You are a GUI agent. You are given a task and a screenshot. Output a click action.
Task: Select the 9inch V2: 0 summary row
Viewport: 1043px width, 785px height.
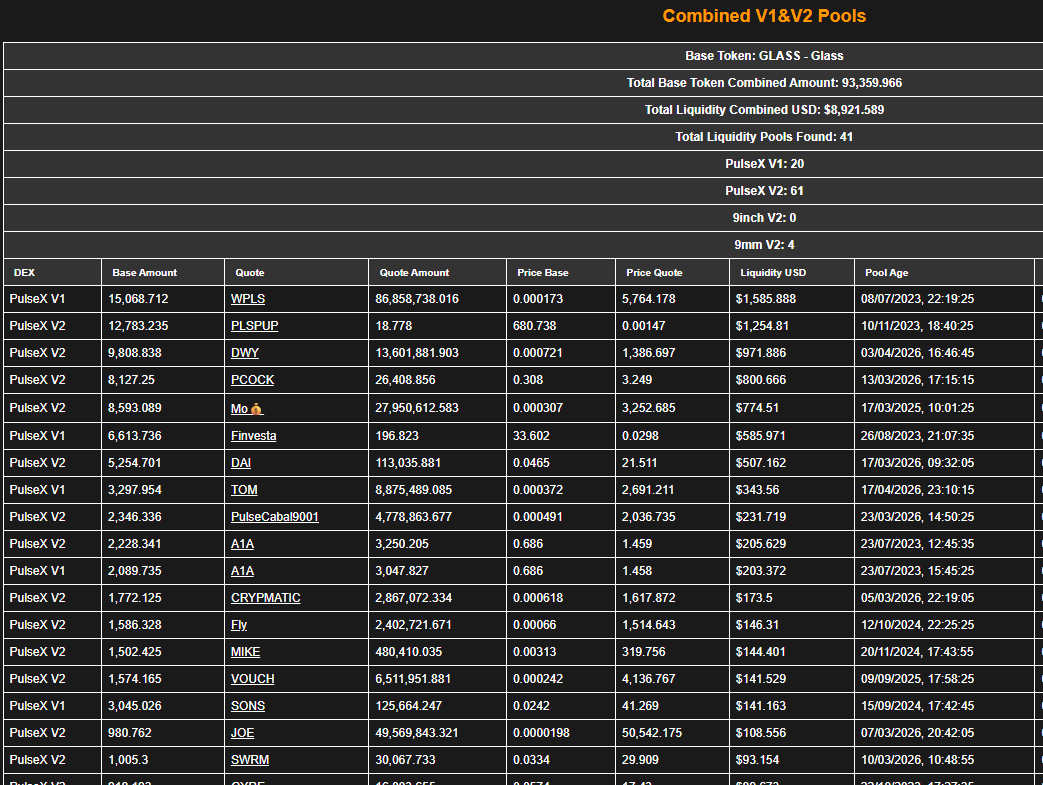pyautogui.click(x=764, y=218)
